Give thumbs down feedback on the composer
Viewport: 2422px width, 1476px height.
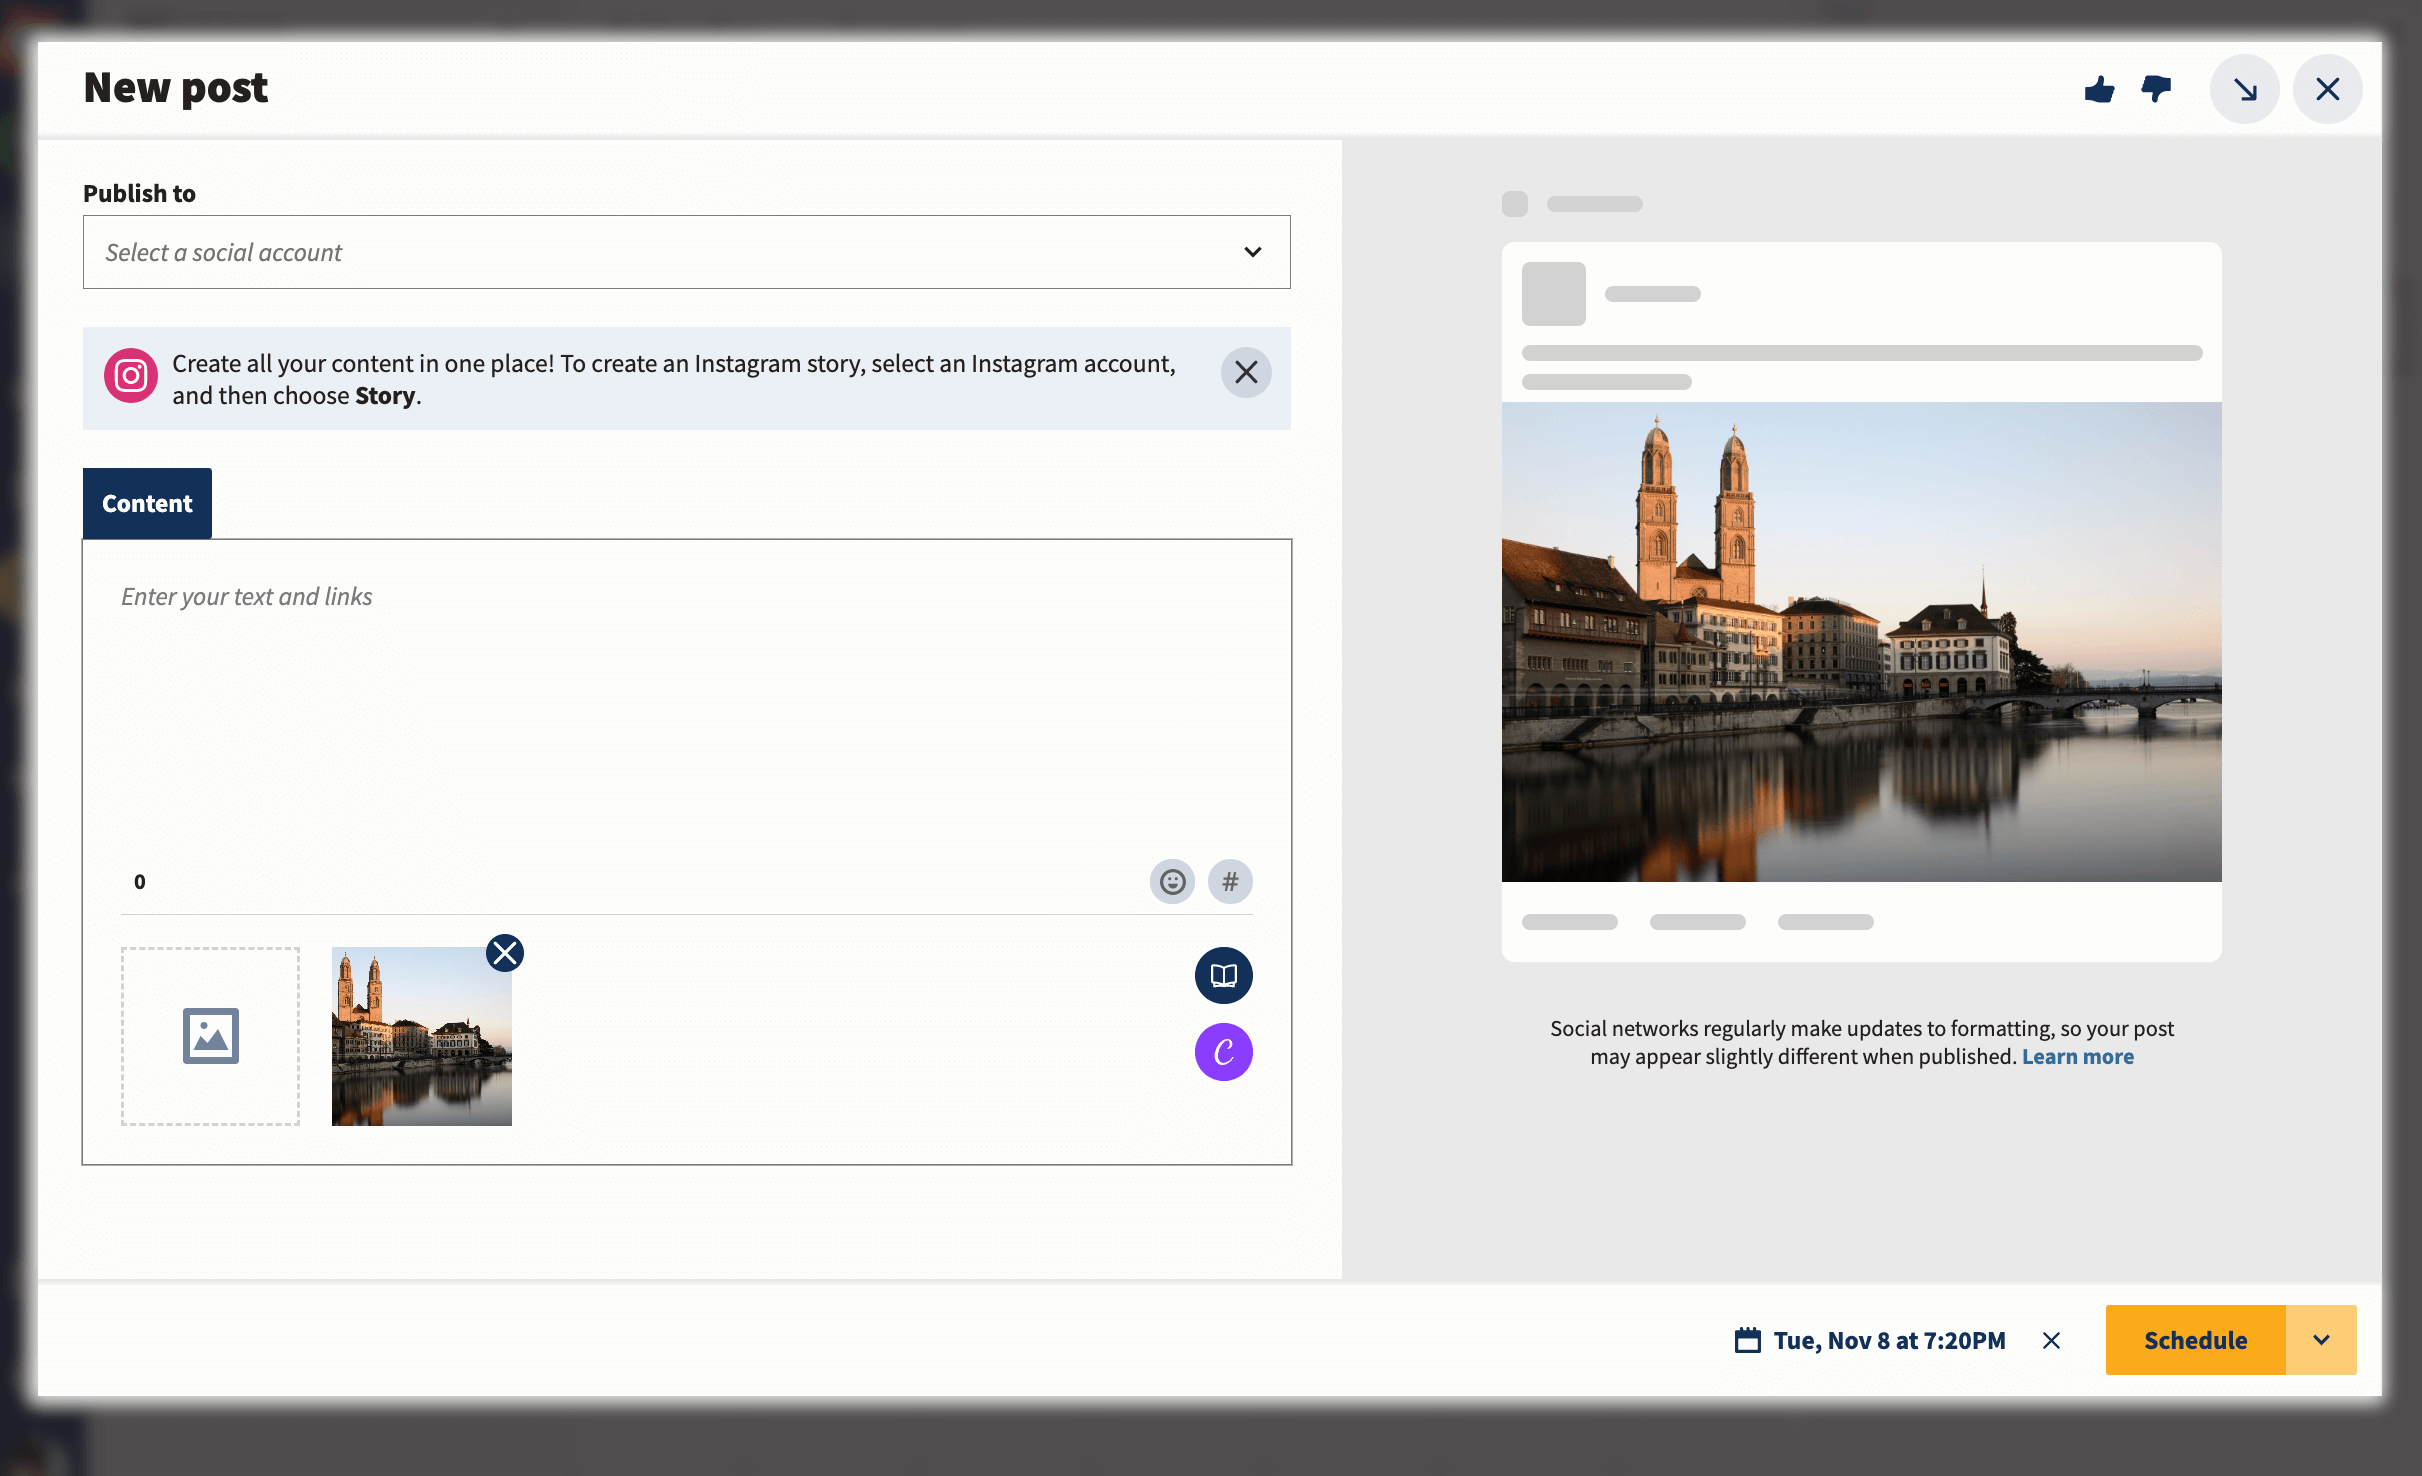point(2157,89)
